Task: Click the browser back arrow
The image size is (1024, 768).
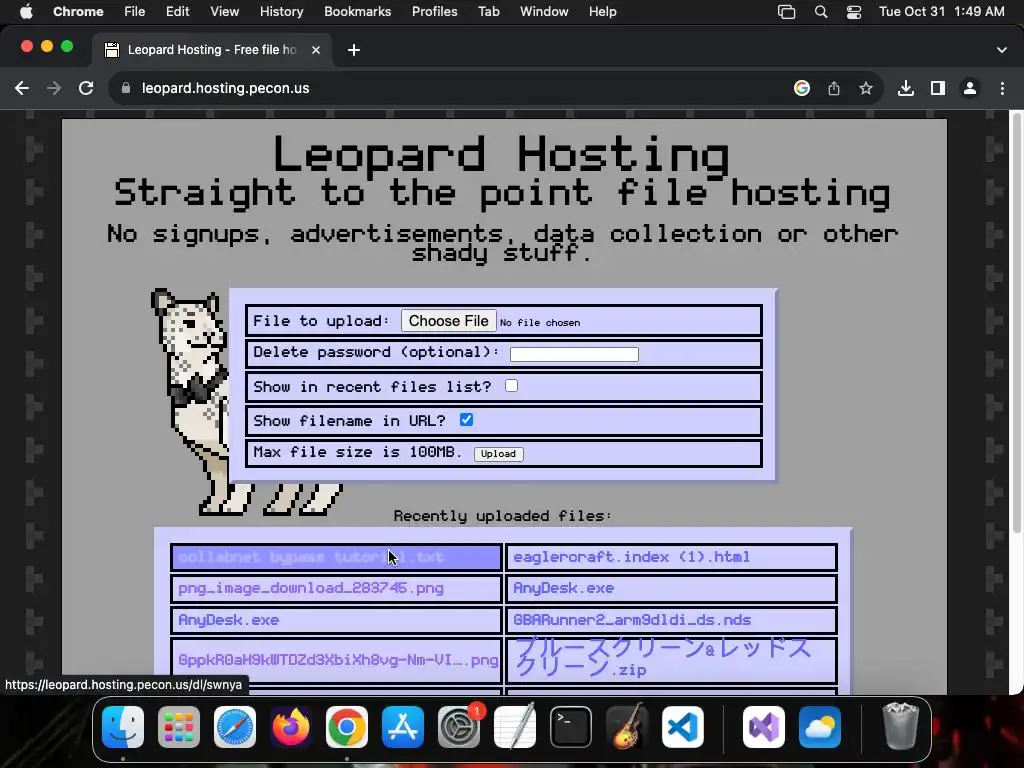Action: click(x=22, y=88)
